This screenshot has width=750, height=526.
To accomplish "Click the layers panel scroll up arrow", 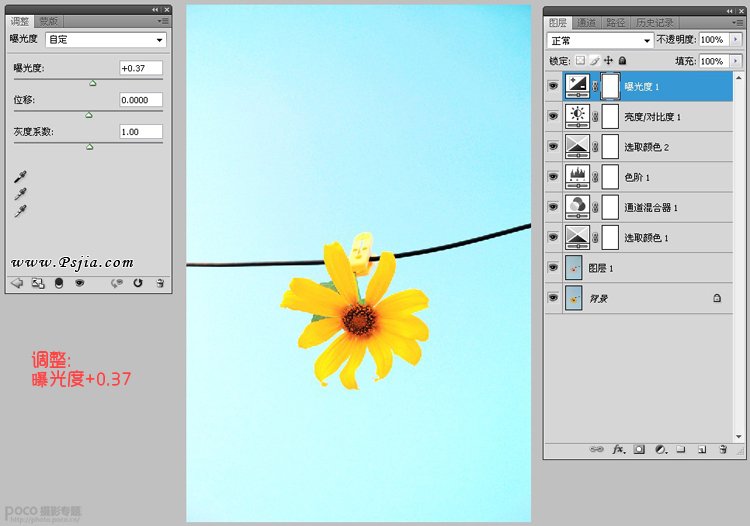I will pos(739,77).
